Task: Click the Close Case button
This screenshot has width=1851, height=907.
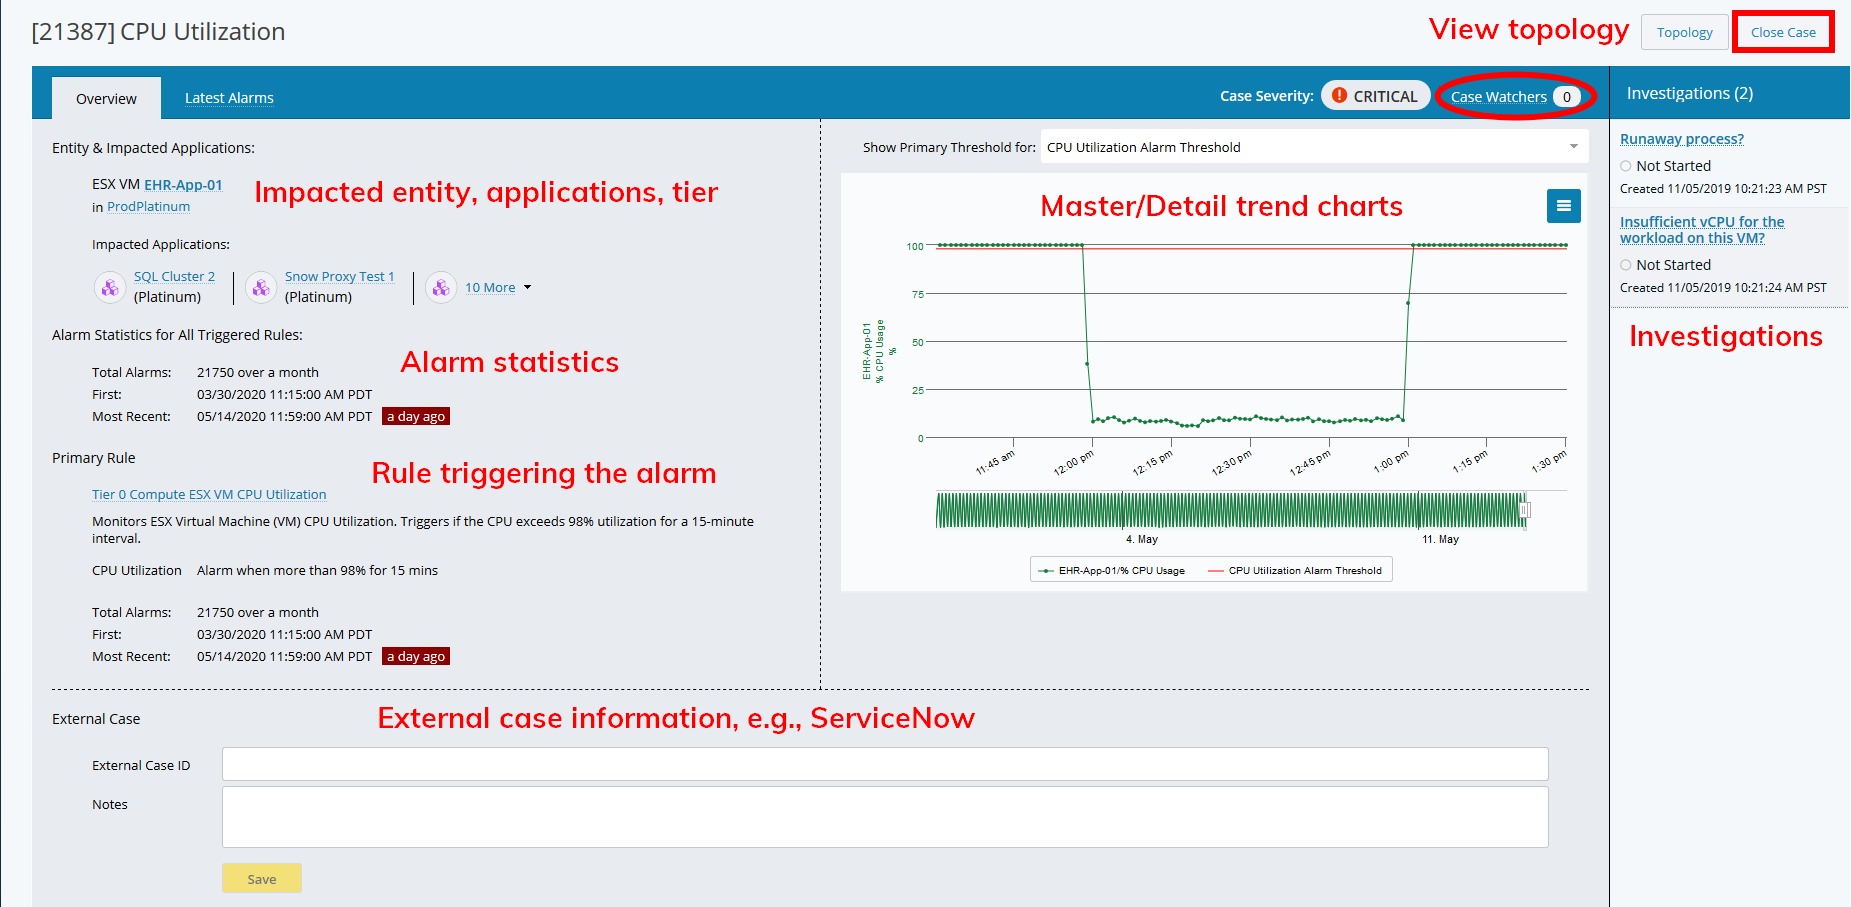Action: pos(1783,32)
